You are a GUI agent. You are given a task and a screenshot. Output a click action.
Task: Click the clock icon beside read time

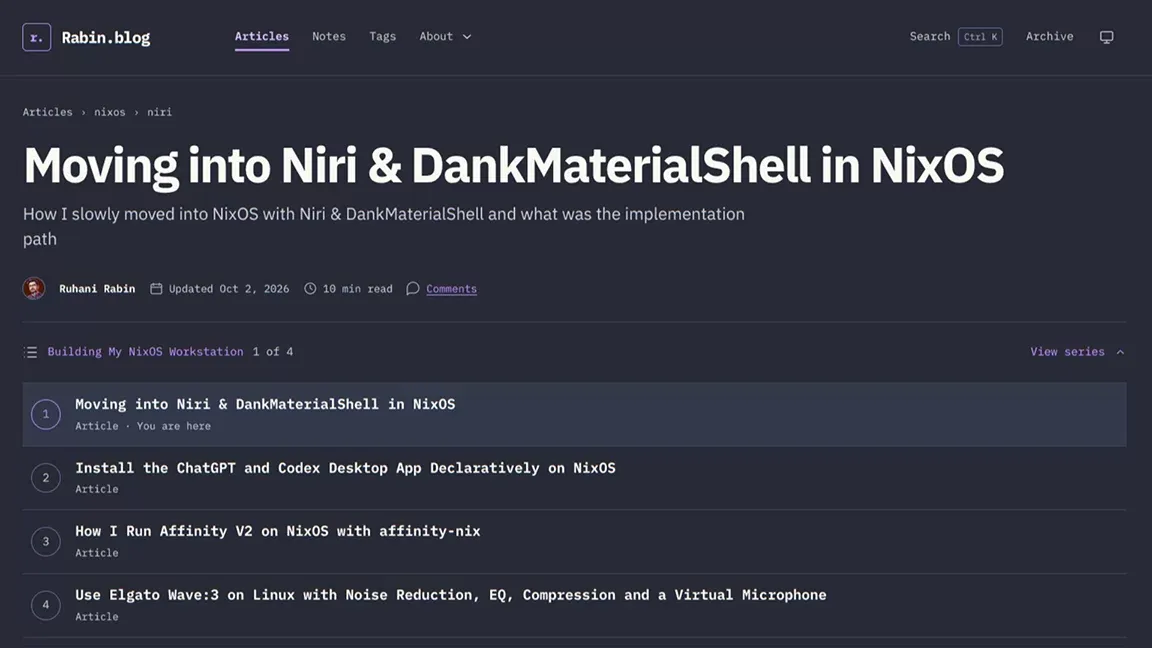point(310,289)
